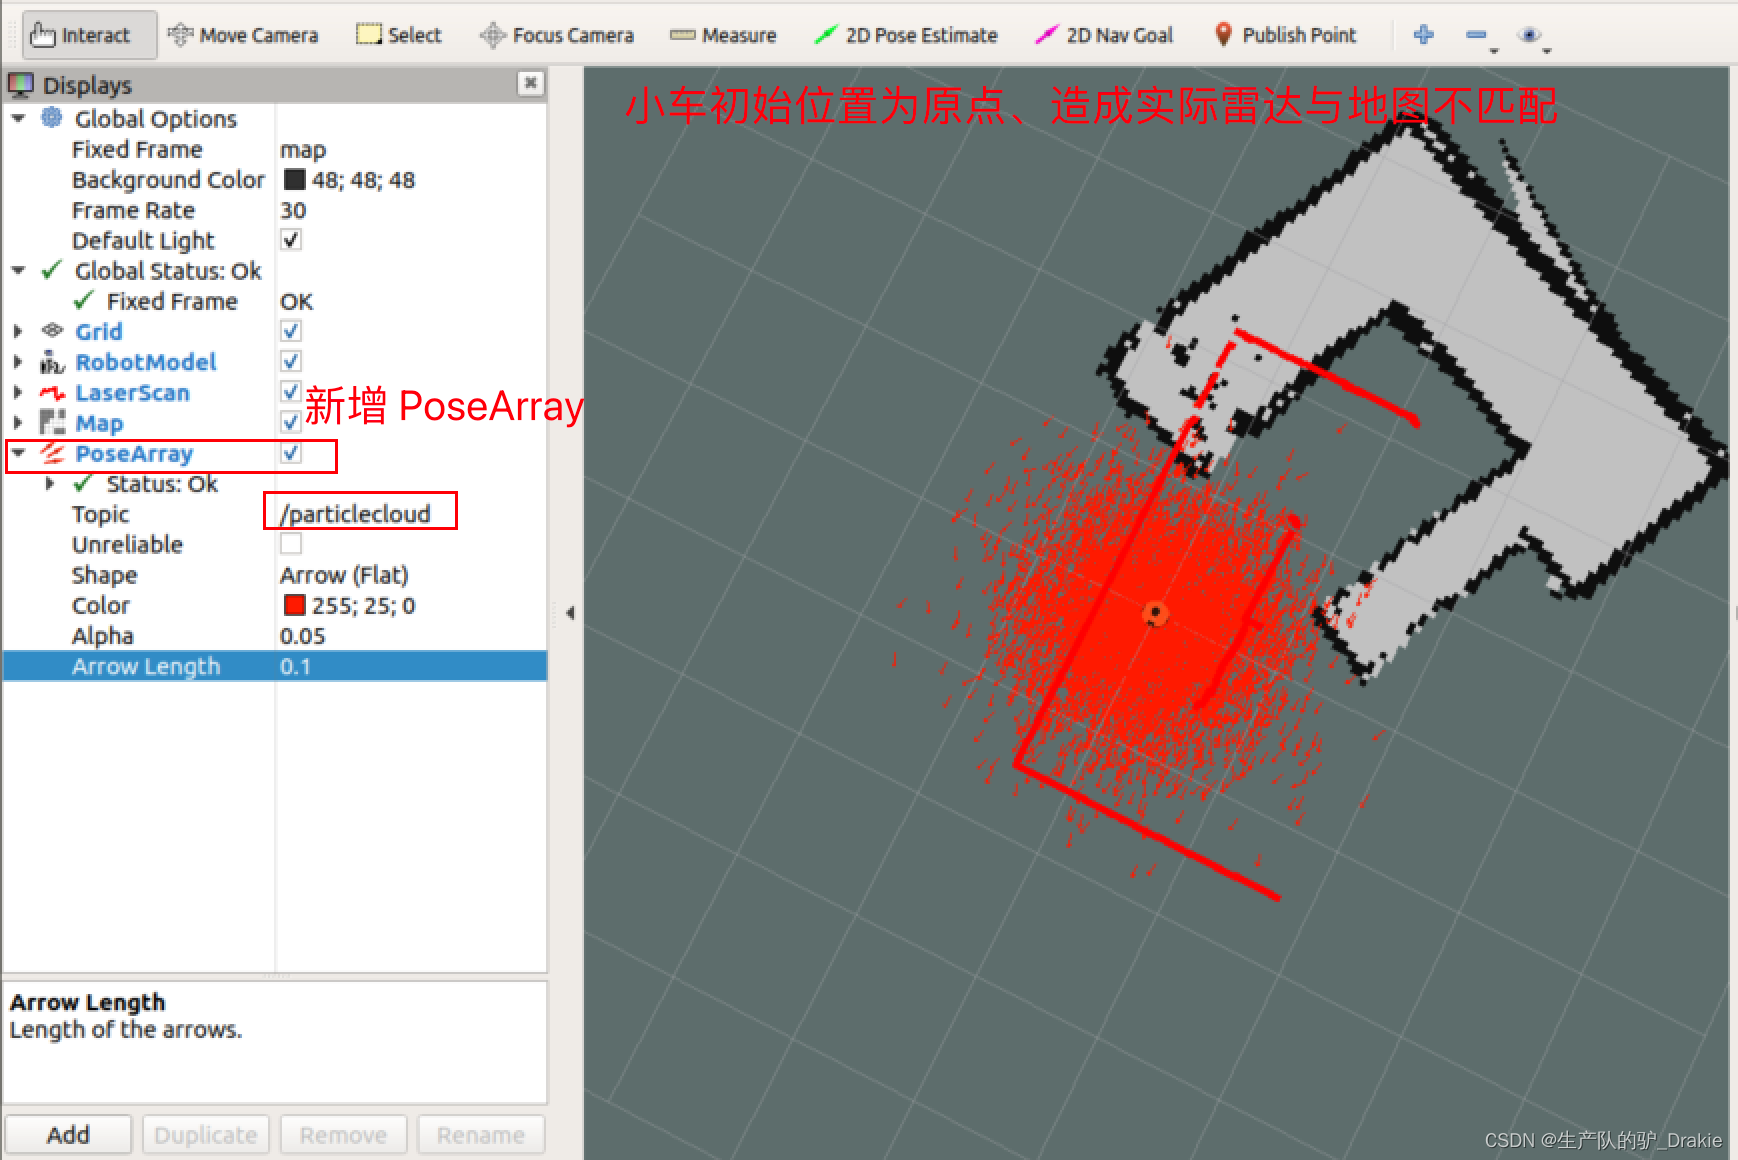
Task: Select the Publish Point tool
Action: (1285, 35)
